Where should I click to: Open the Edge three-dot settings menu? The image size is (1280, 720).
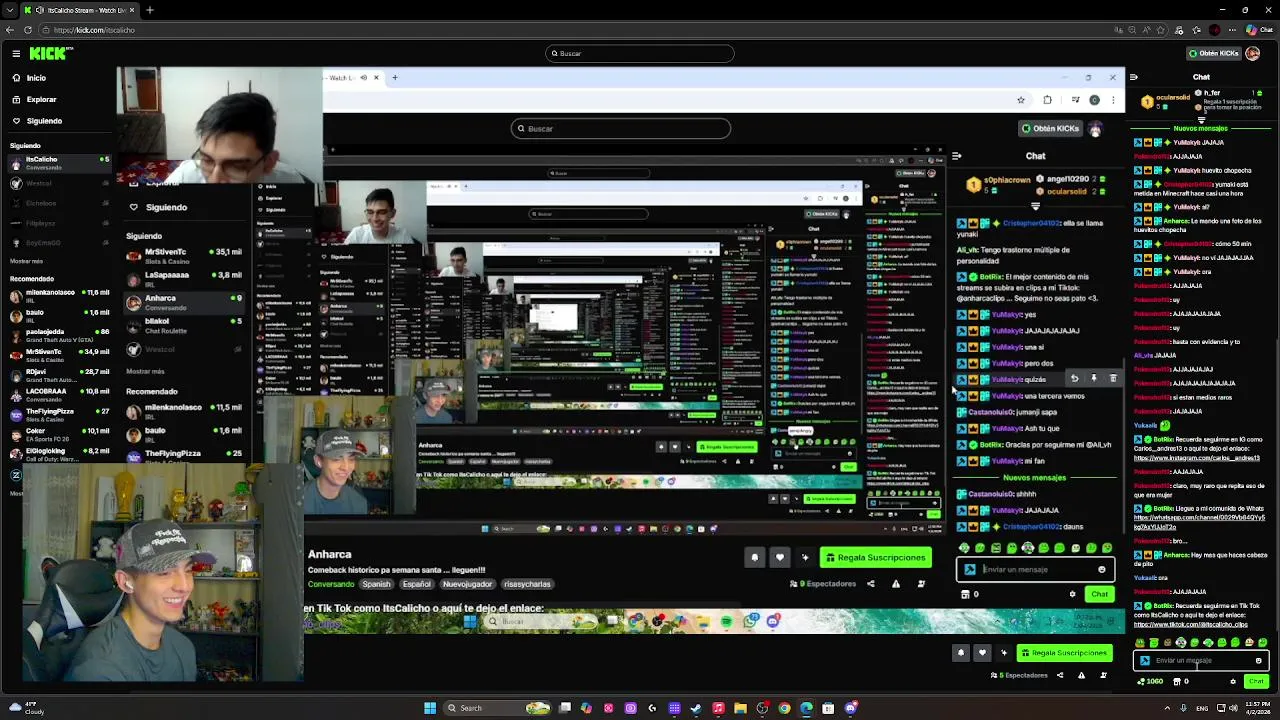[x=1234, y=30]
